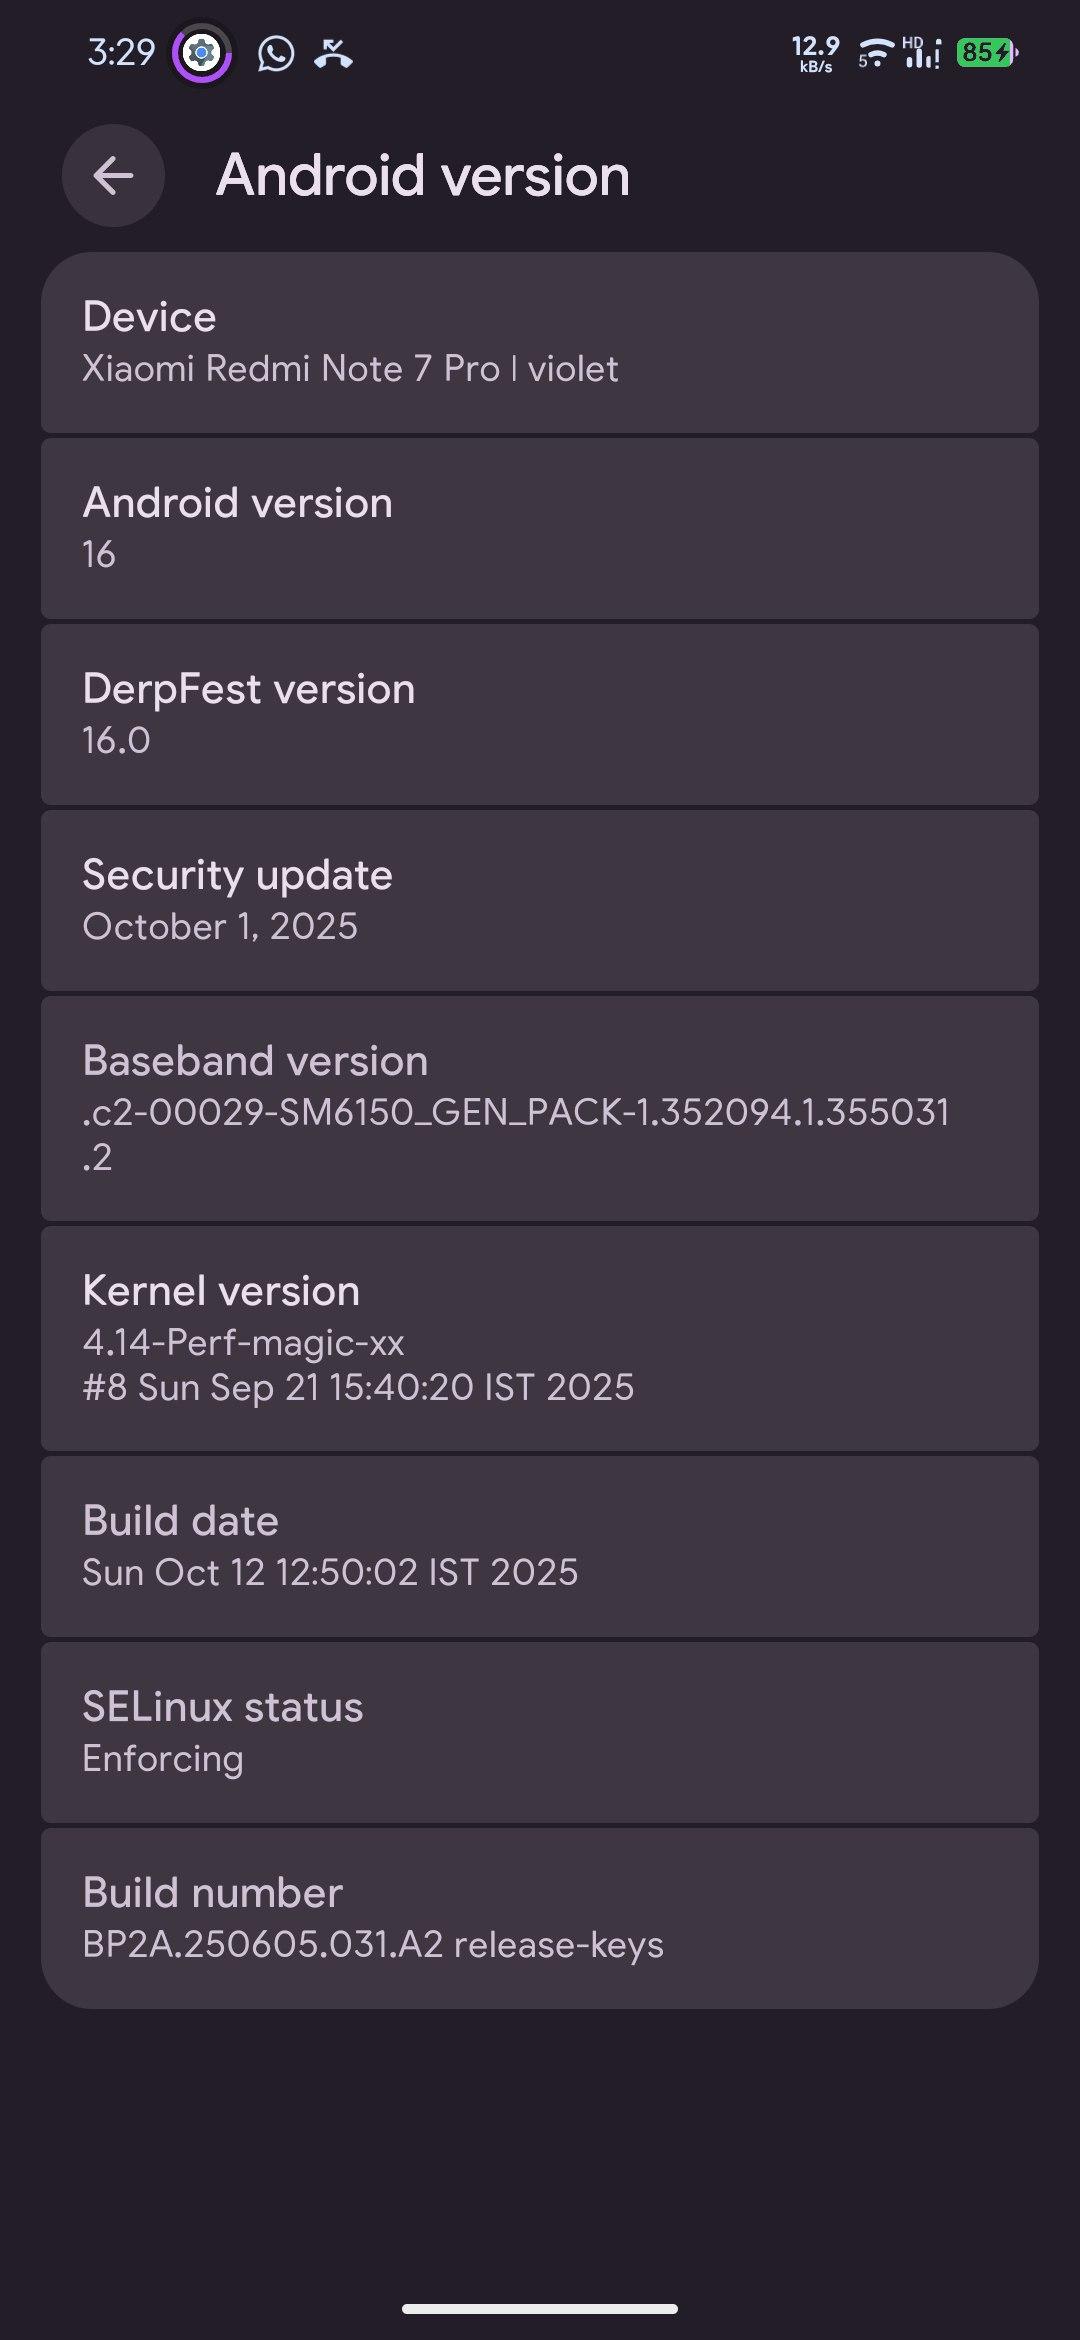Tap the Android version page title
This screenshot has width=1080, height=2340.
(x=423, y=176)
